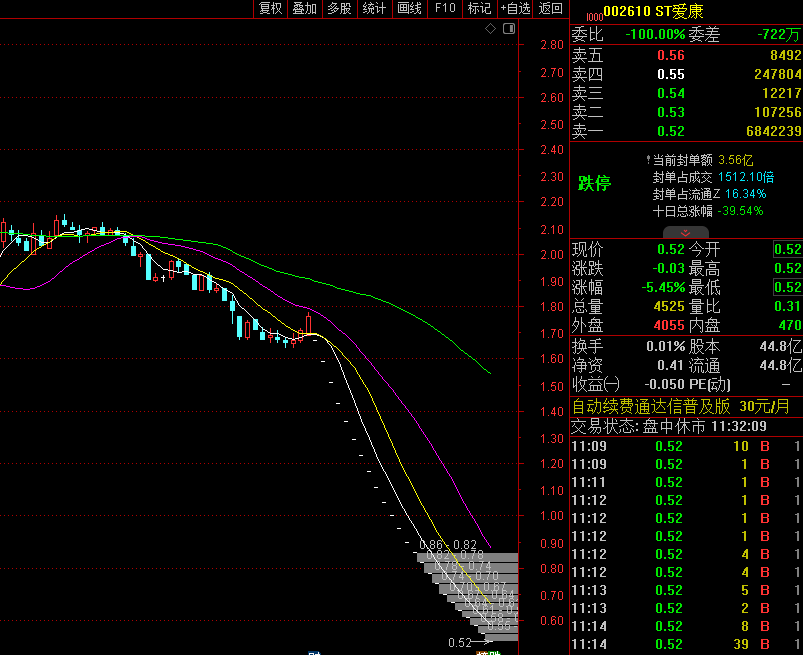This screenshot has height=655, width=803.
Task: Click the 封单占流通Z 16.34% value
Action: [745, 194]
